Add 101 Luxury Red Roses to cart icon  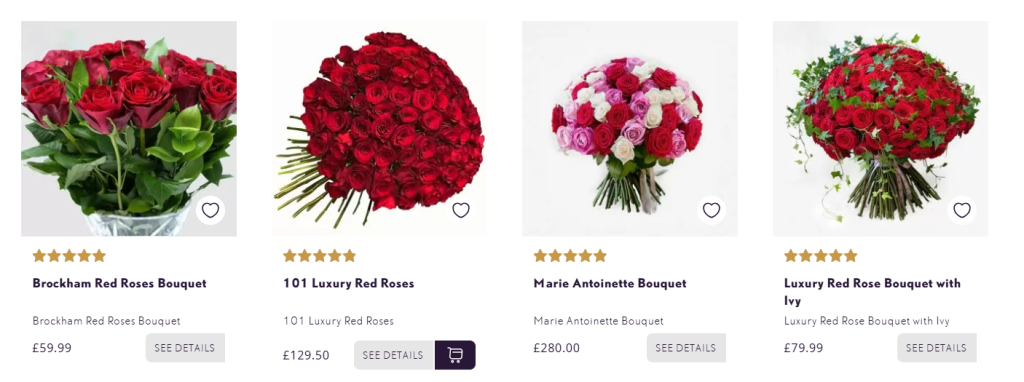click(455, 355)
